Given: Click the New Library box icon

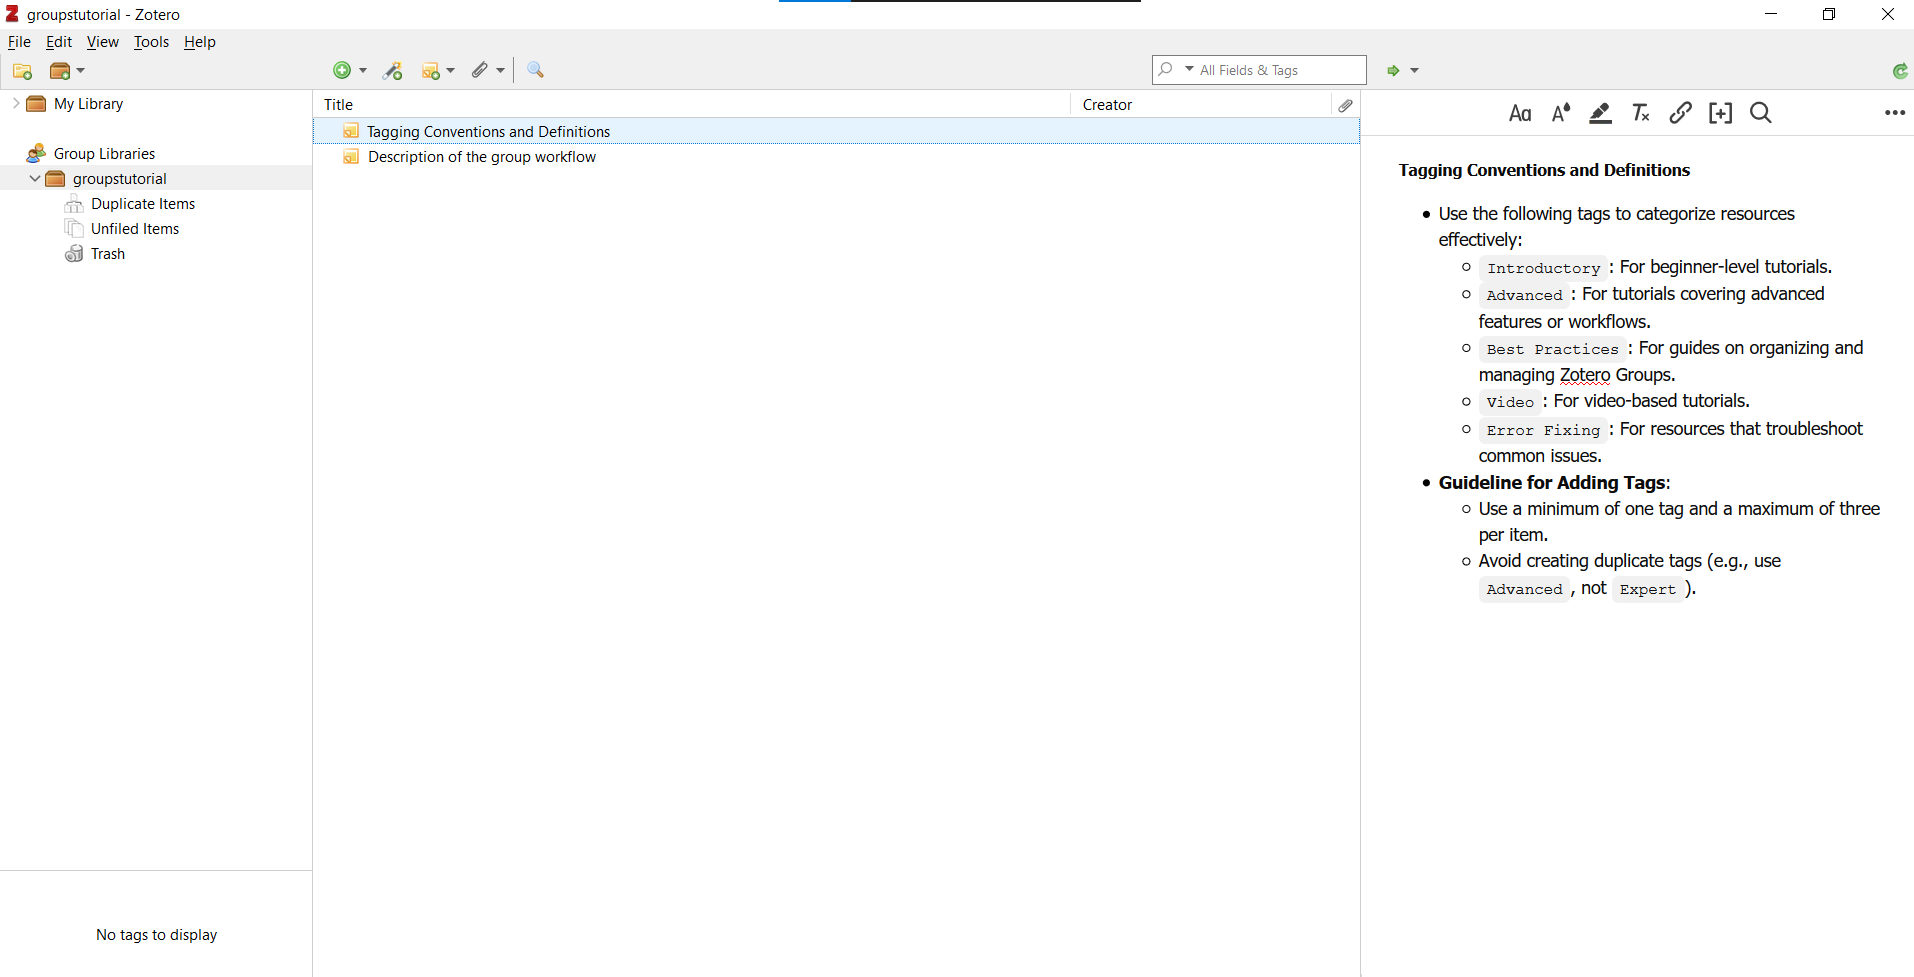Looking at the screenshot, I should coord(60,71).
